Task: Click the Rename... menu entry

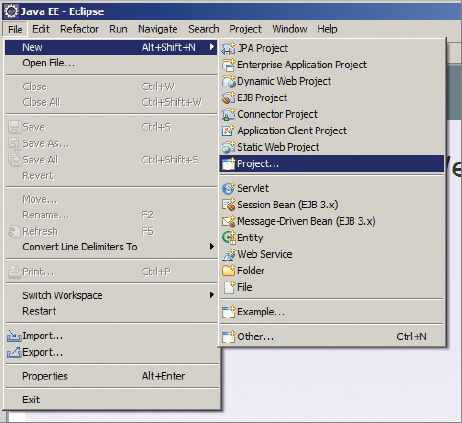Action: point(112,215)
